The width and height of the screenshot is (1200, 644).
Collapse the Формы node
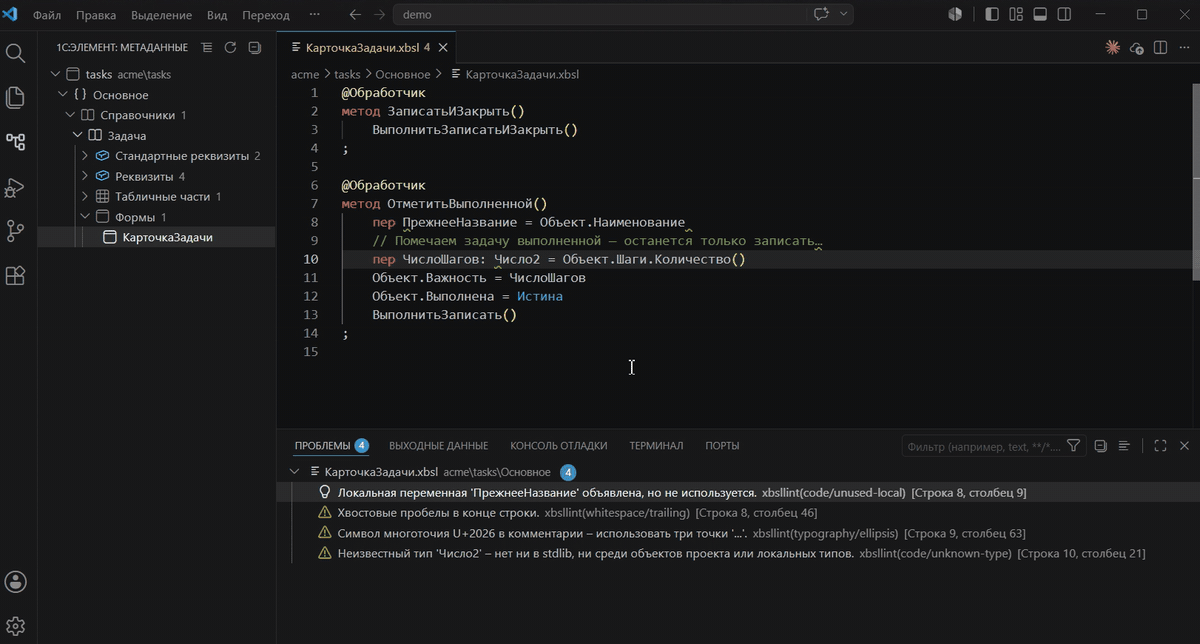(85, 217)
